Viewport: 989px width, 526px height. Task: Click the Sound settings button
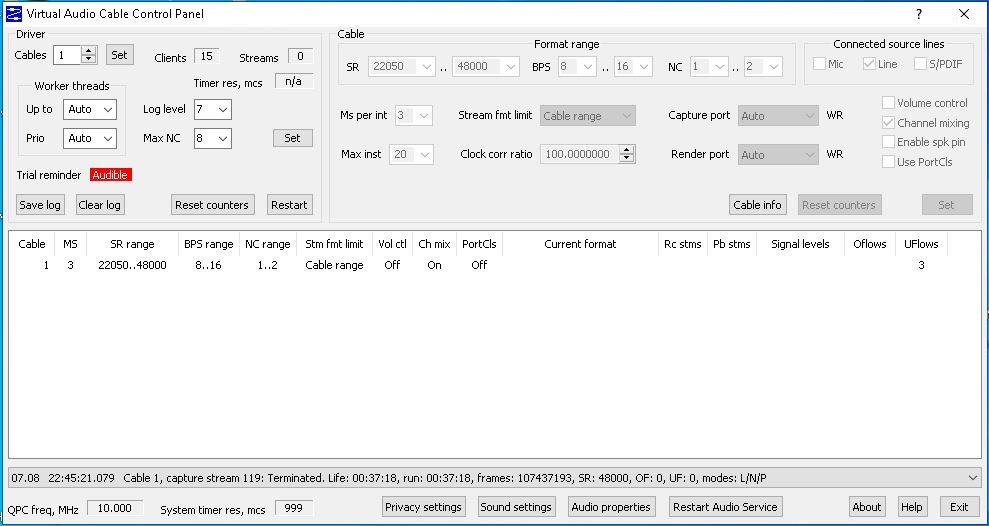(516, 507)
